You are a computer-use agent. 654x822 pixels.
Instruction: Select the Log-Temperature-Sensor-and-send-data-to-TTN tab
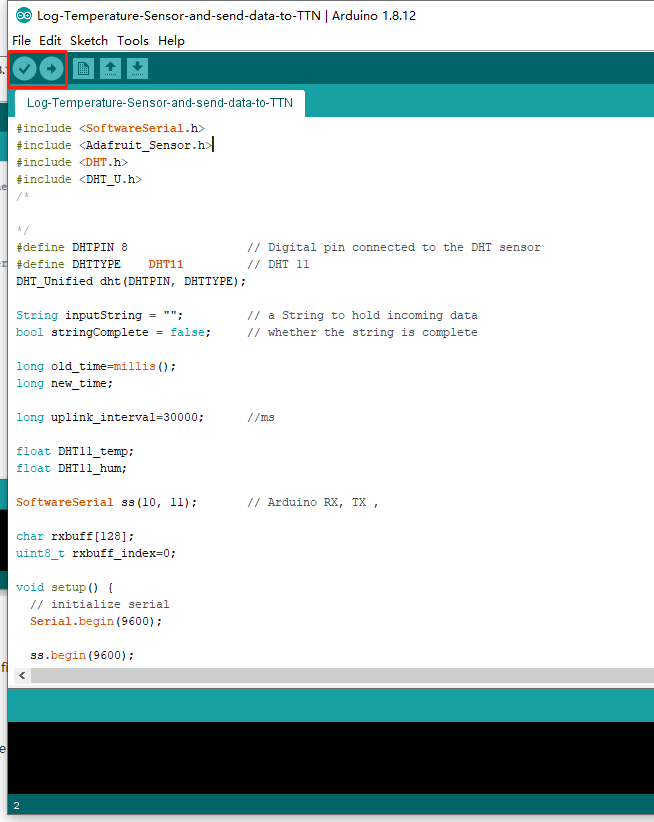(x=160, y=103)
